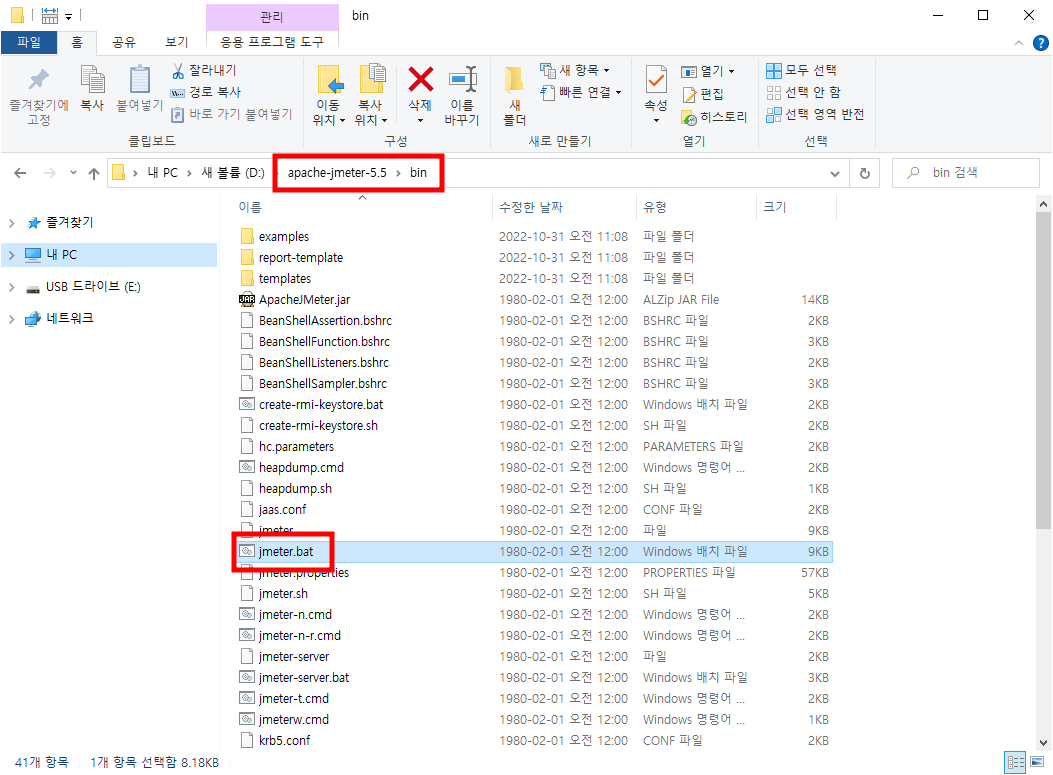Go back with the Back arrow
The width and height of the screenshot is (1053, 775).
20,173
